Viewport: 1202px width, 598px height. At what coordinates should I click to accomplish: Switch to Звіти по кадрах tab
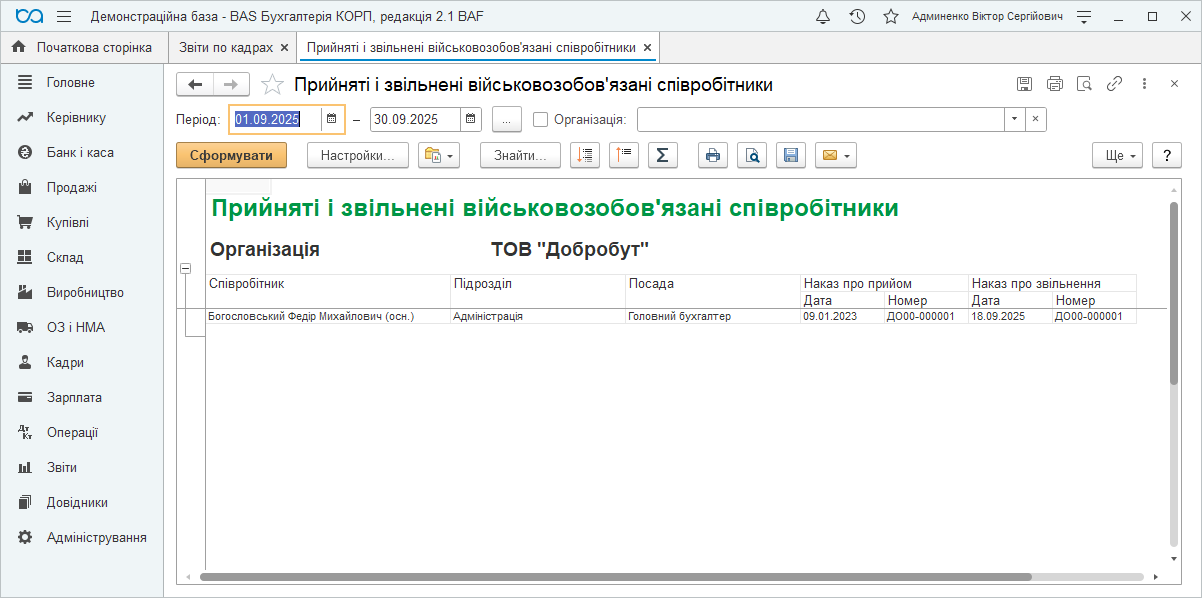(x=225, y=48)
